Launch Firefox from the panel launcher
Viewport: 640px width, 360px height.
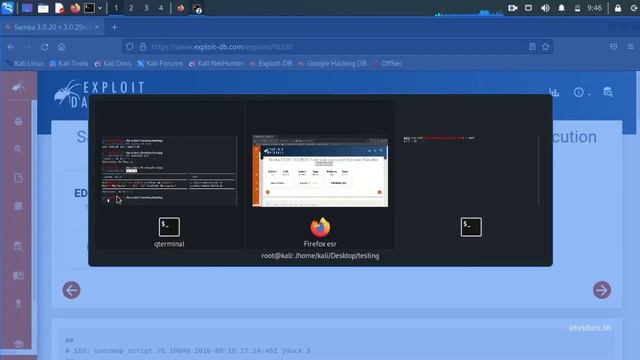75,8
